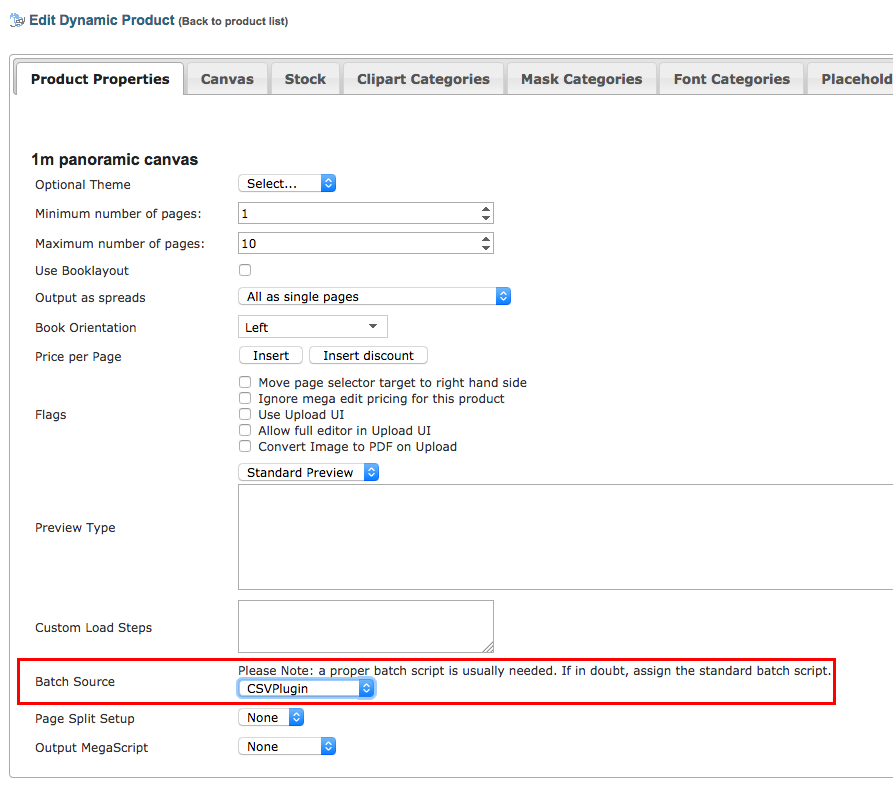Click the Insert discount button
The height and width of the screenshot is (798, 893).
[x=368, y=355]
